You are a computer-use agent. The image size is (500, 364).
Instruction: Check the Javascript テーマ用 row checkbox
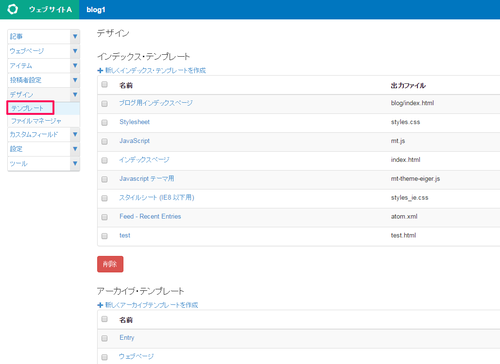[105, 180]
